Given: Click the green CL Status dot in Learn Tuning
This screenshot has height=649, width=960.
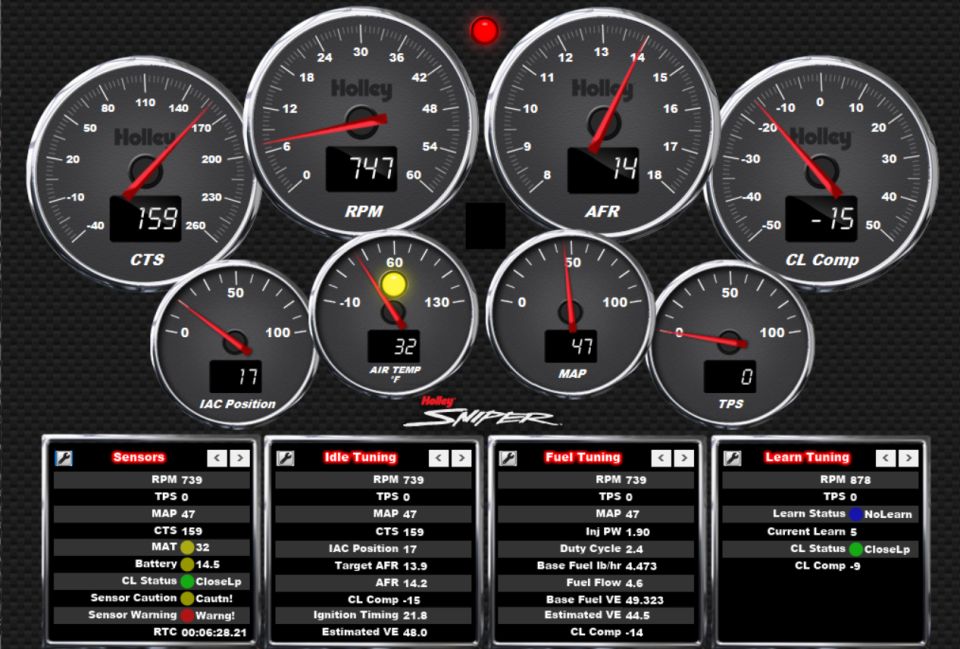Looking at the screenshot, I should point(856,549).
